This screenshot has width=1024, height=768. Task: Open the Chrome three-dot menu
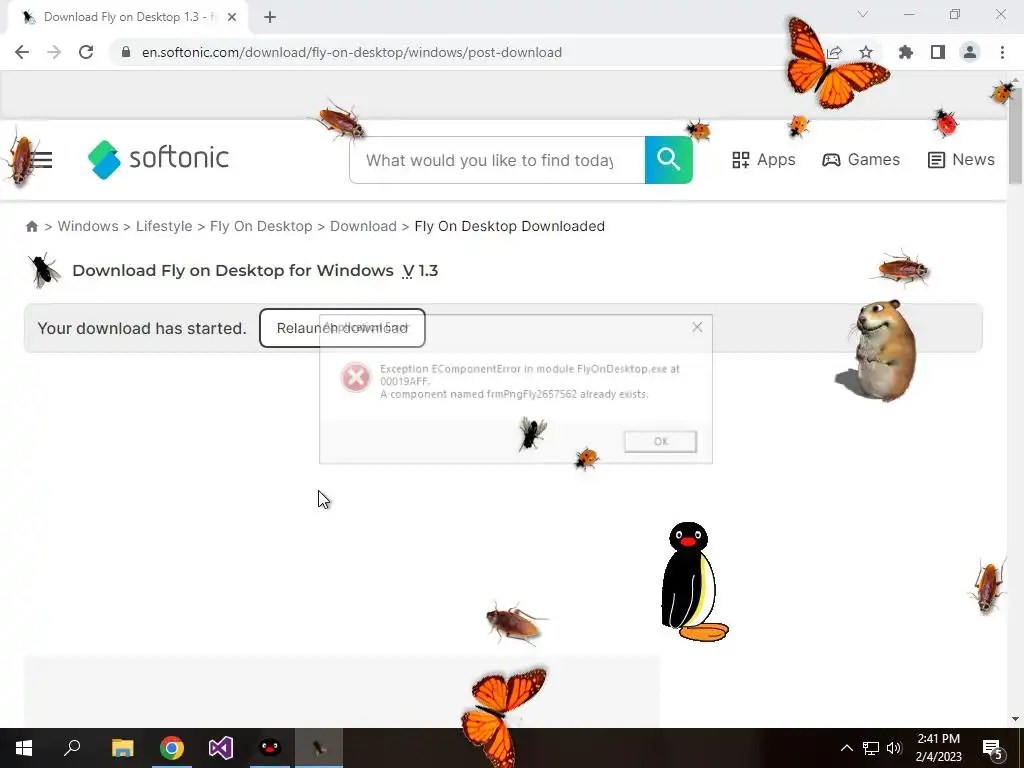point(1002,52)
